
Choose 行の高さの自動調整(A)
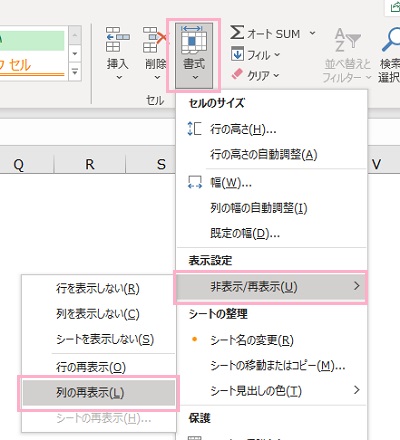point(271,154)
